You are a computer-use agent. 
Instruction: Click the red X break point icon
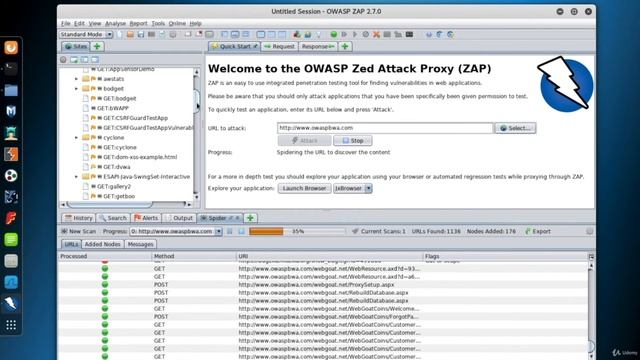(x=376, y=35)
